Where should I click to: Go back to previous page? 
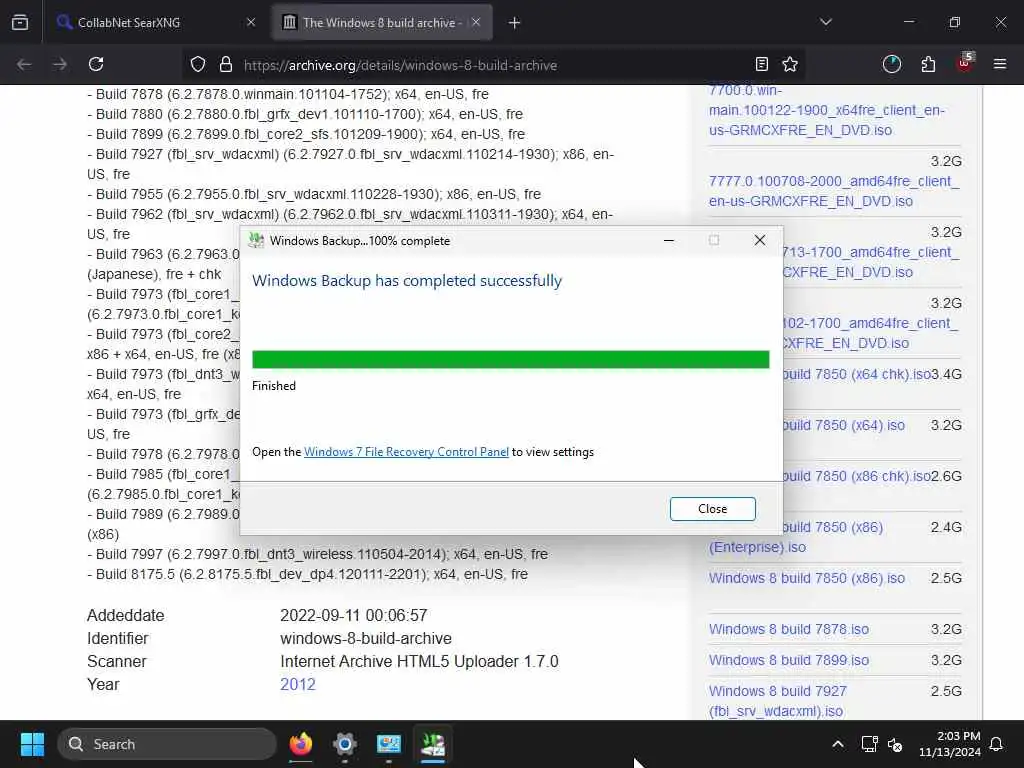click(x=24, y=64)
